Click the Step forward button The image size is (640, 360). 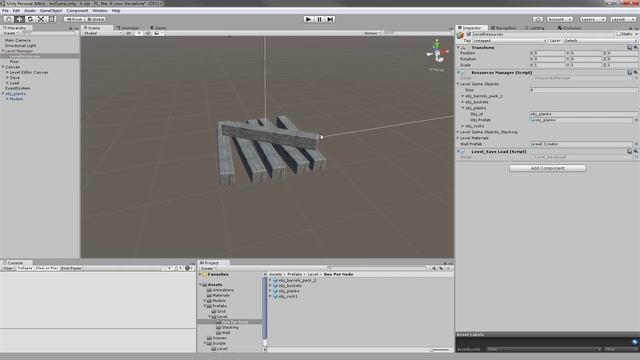pos(330,19)
